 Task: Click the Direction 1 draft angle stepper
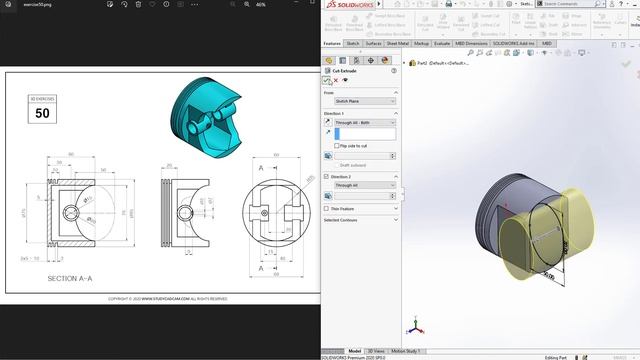[x=393, y=156]
